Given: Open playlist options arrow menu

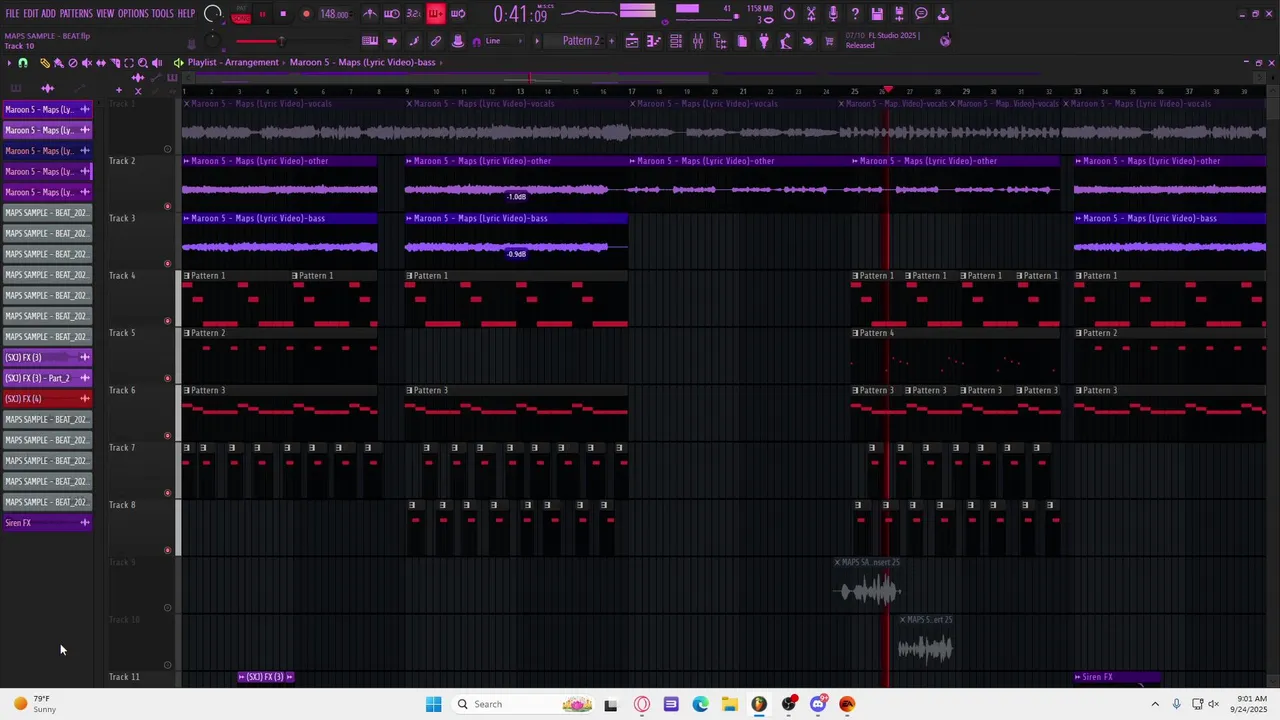Looking at the screenshot, I should 9,63.
